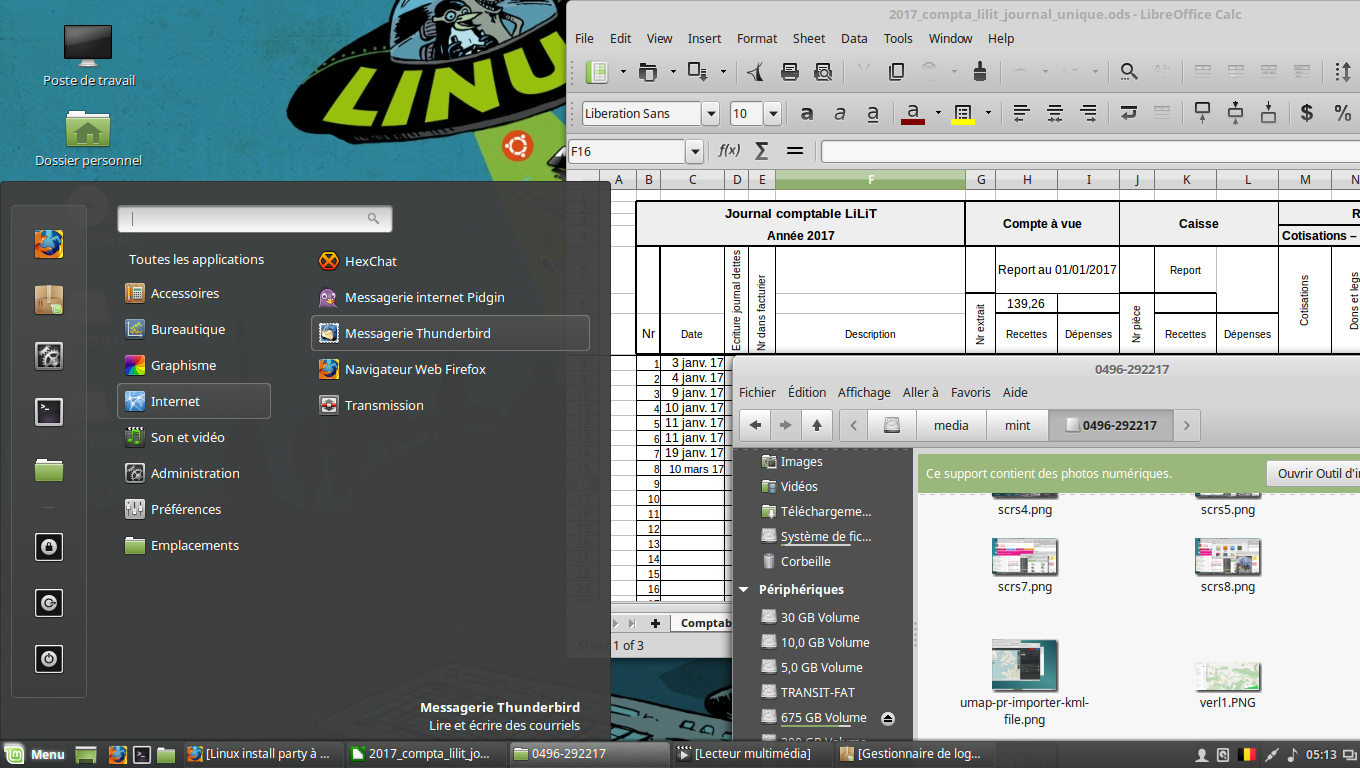Open the terminal icon in Mint menu sidebar
The image size is (1360, 768).
[x=48, y=411]
